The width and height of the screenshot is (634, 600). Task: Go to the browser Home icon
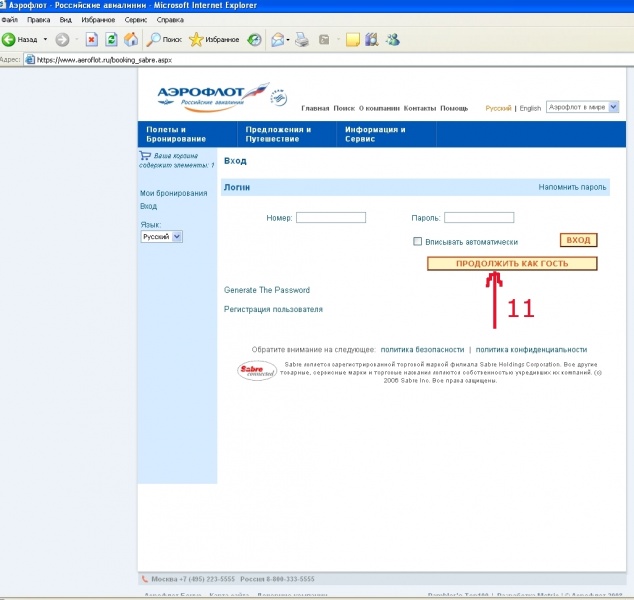click(x=131, y=40)
